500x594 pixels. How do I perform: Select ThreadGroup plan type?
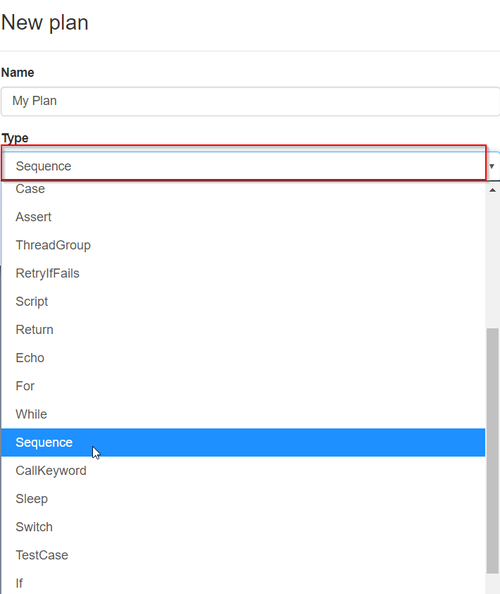pyautogui.click(x=243, y=245)
